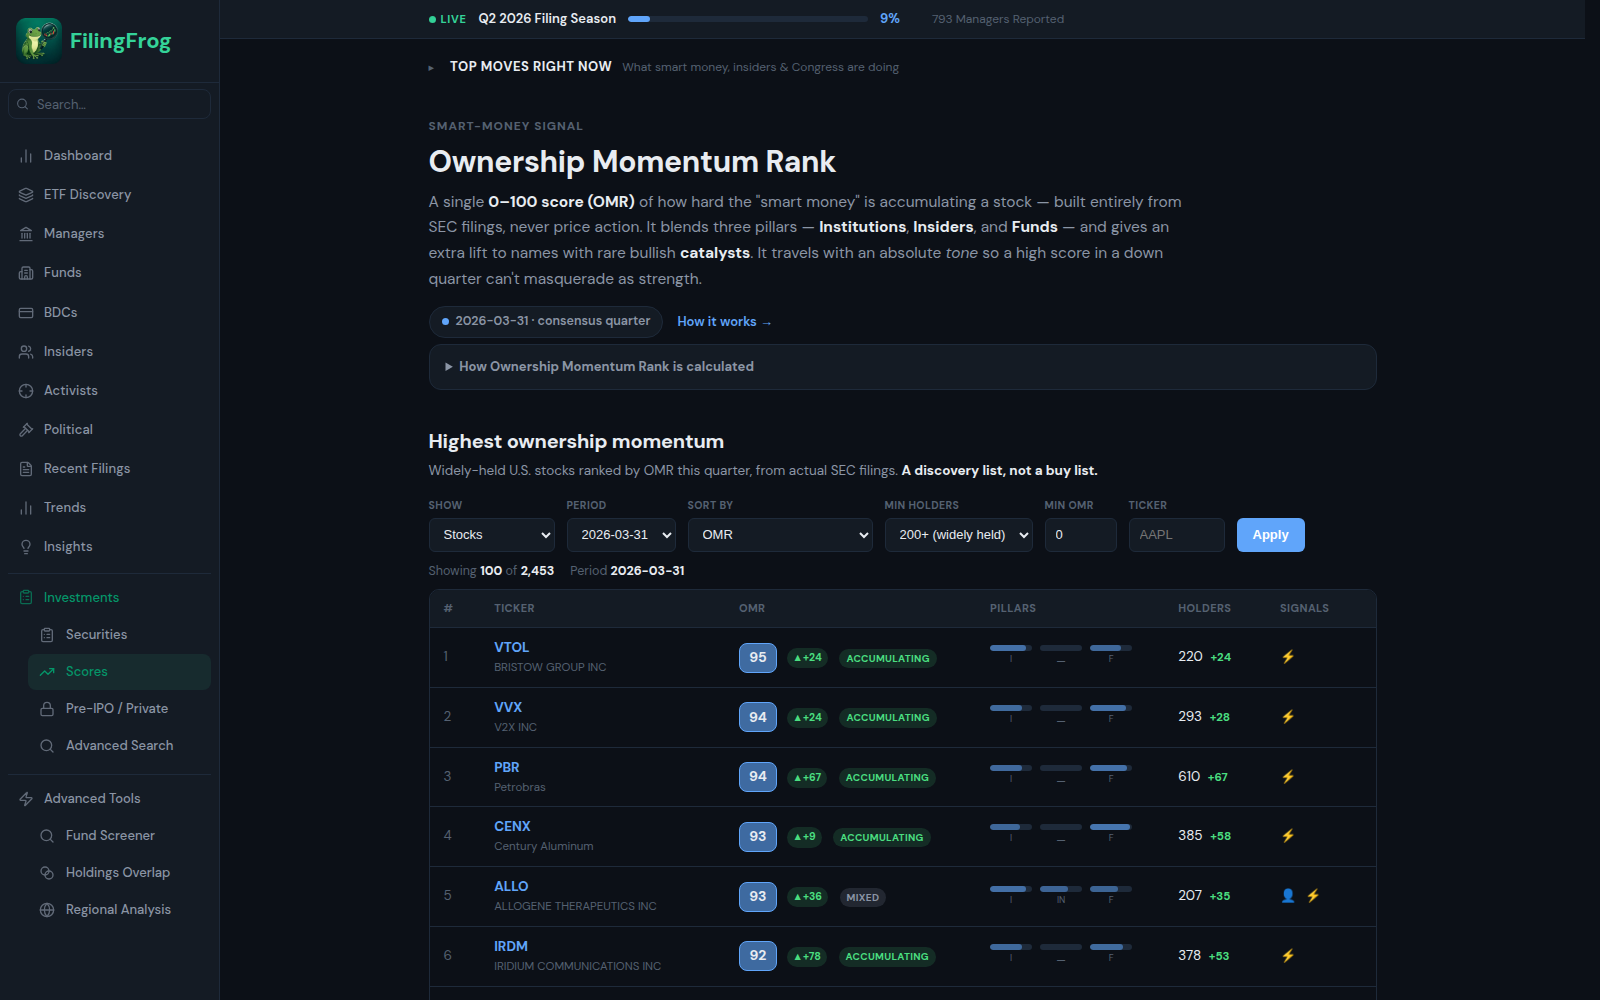Go to Managers page
Viewport: 1600px width, 1000px height.
109,234
